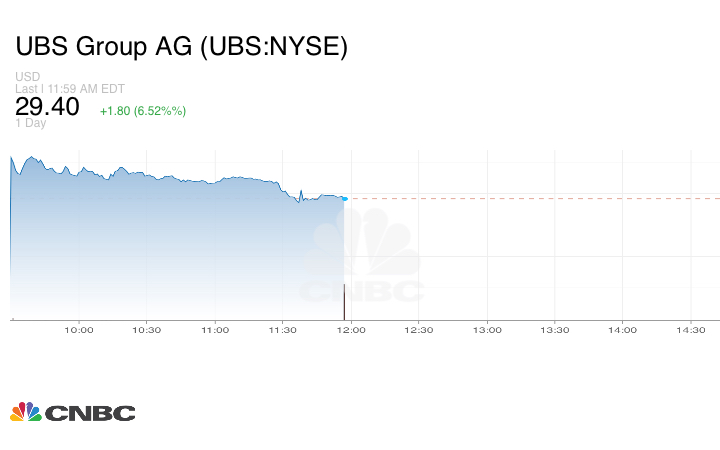The width and height of the screenshot is (720, 450).
Task: Click the 14:30 time axis label
Action: coord(691,330)
